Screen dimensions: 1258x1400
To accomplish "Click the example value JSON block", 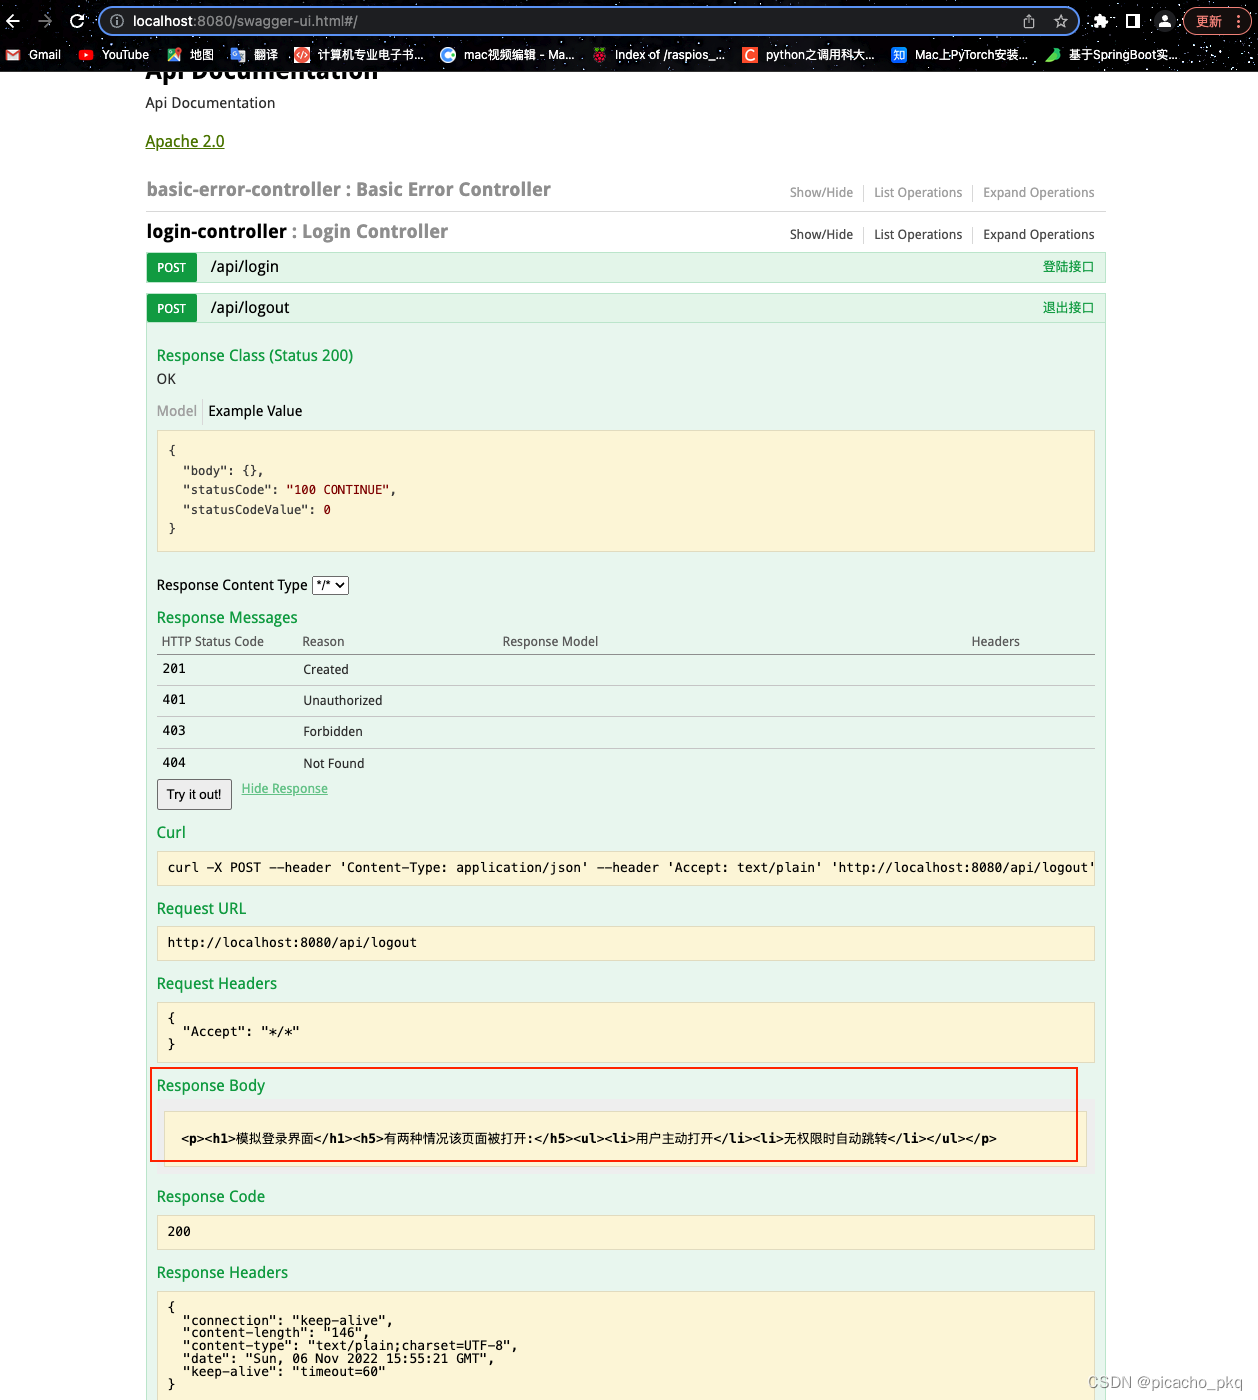I will [x=626, y=491].
